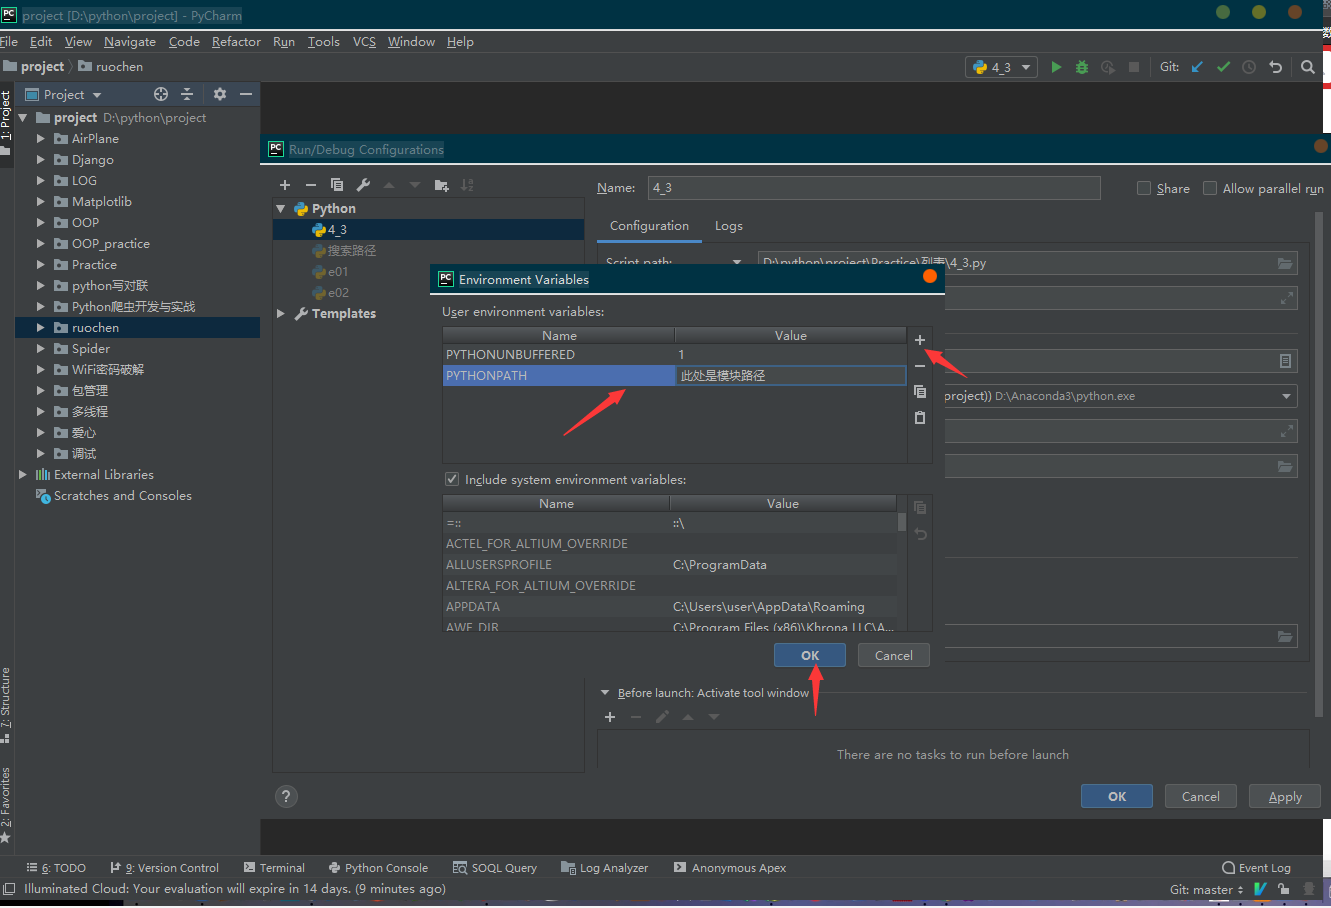Cancel the Environment Variables dialog
This screenshot has height=908, width=1331.
(x=894, y=655)
